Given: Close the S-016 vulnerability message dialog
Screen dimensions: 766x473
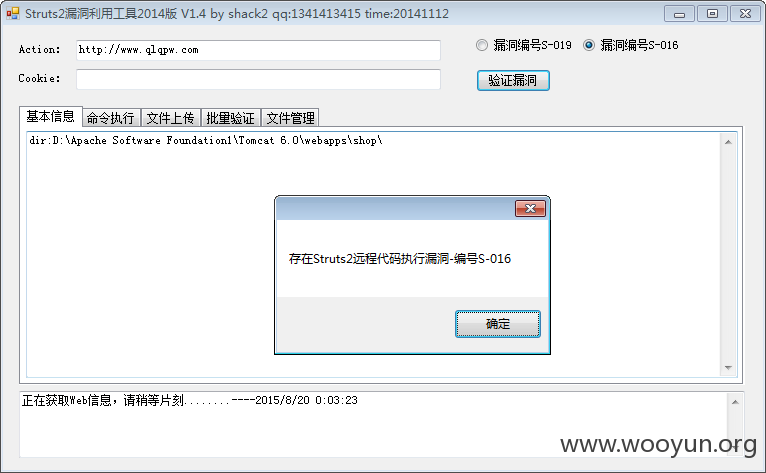Looking at the screenshot, I should [x=531, y=209].
